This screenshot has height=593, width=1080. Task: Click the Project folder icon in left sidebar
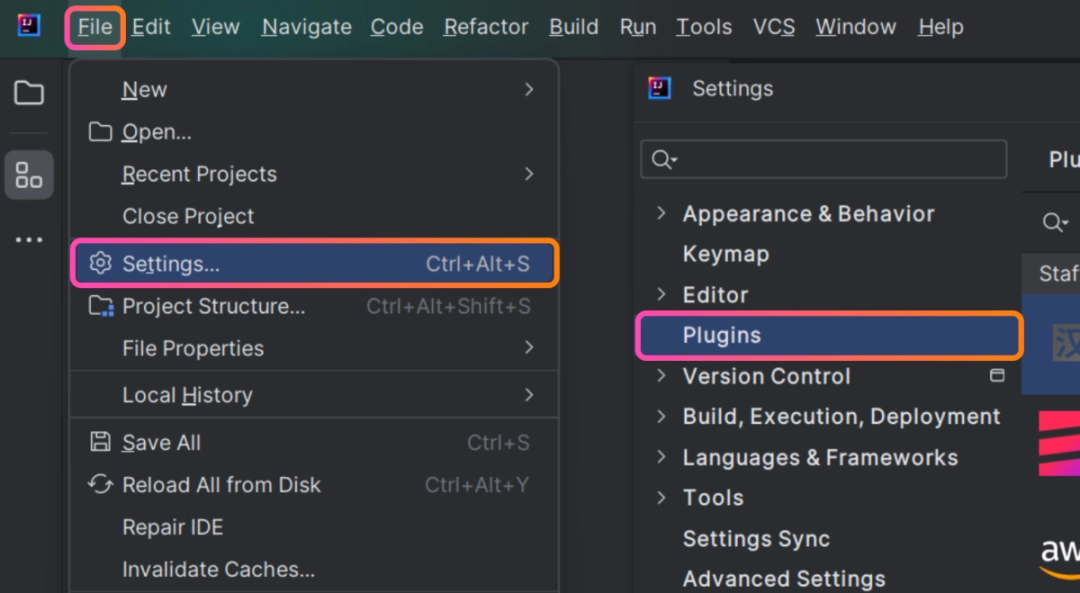(x=29, y=93)
